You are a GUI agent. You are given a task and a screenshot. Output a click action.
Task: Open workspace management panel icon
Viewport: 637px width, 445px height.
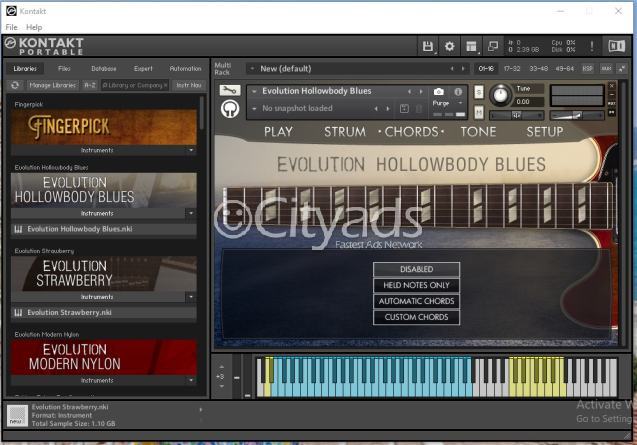tap(471, 46)
